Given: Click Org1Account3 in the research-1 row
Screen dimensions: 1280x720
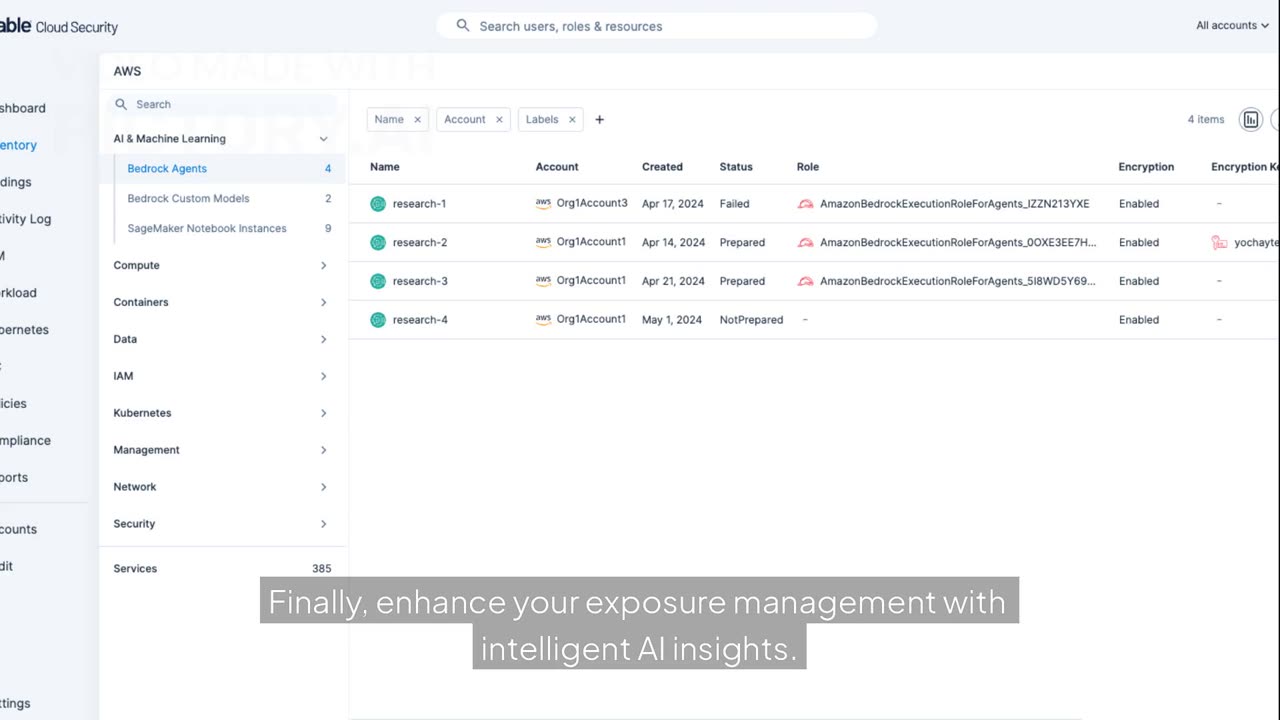Looking at the screenshot, I should pos(592,203).
